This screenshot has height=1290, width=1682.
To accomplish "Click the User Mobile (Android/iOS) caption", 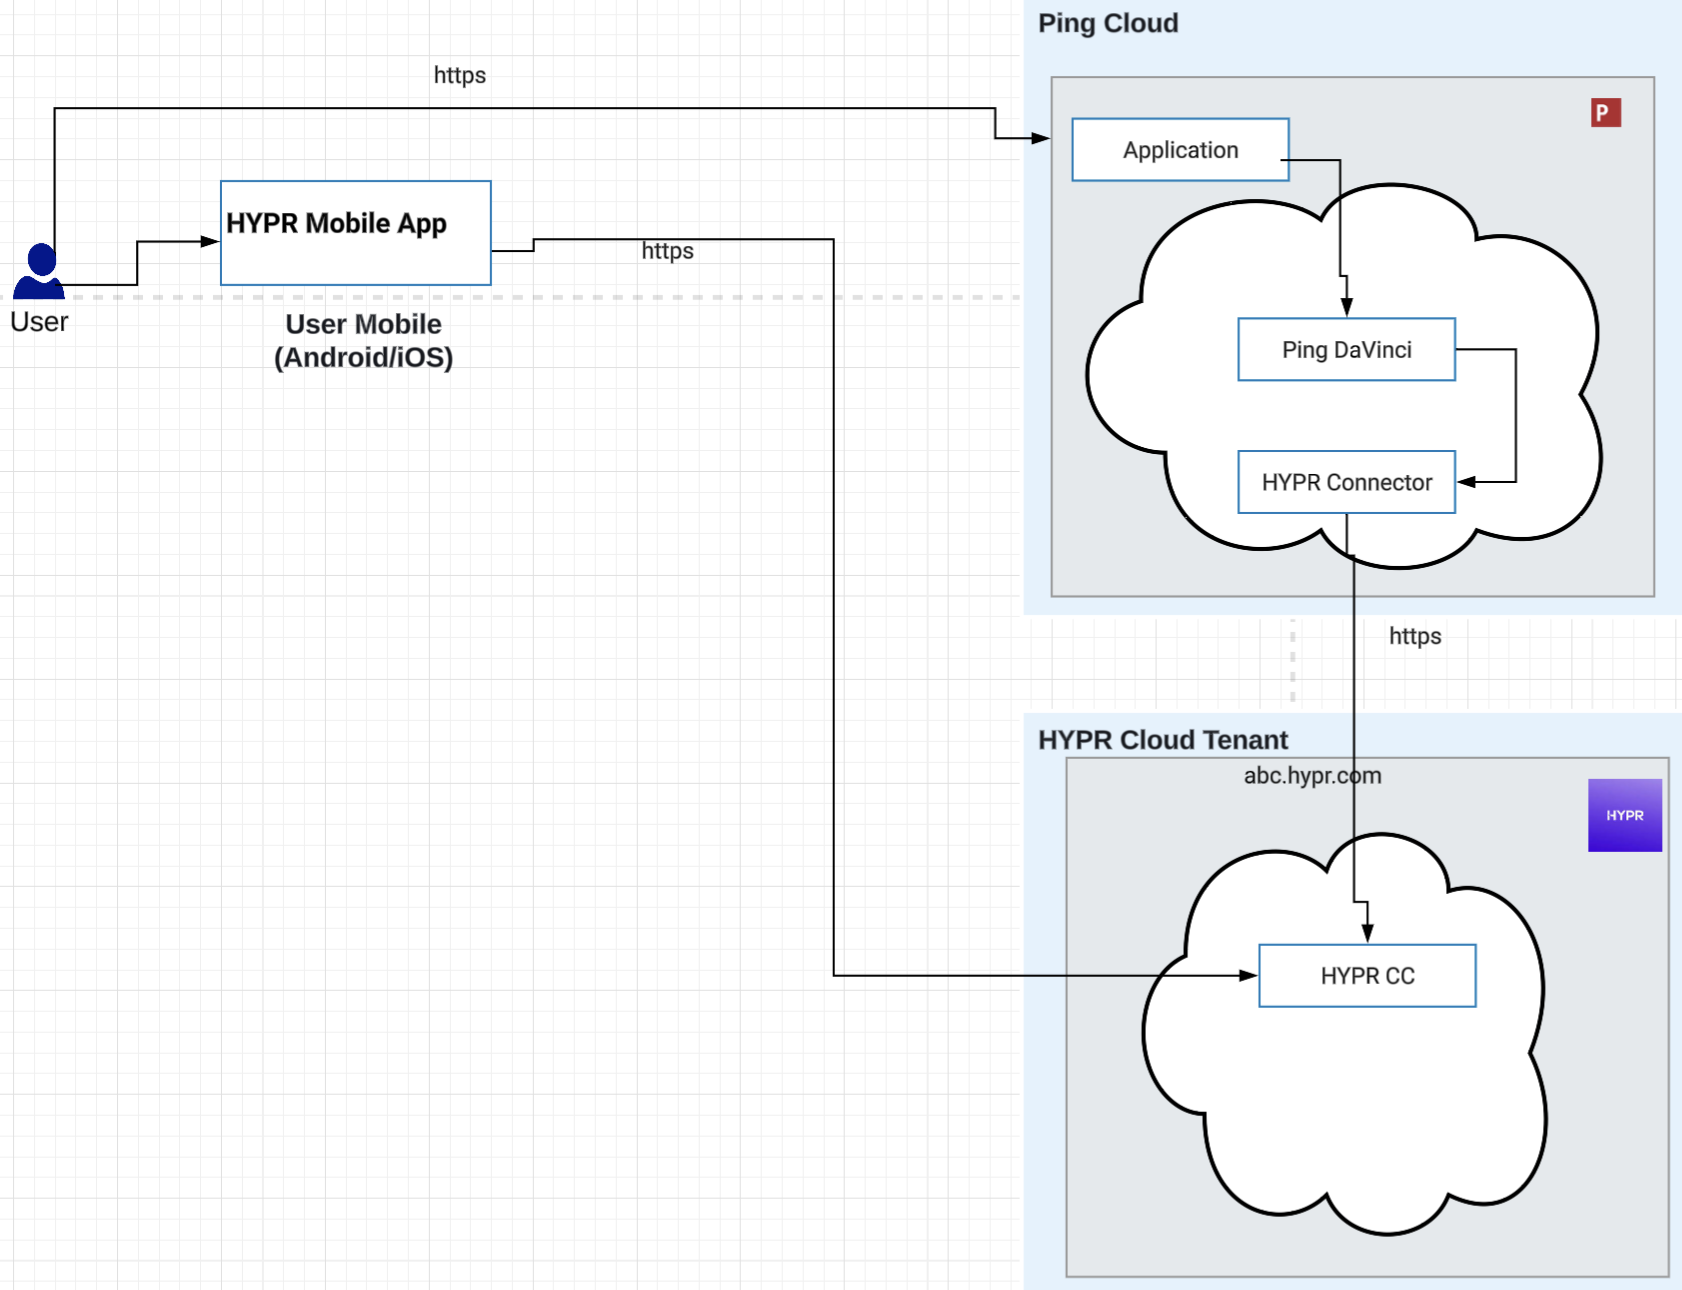I will 363,341.
